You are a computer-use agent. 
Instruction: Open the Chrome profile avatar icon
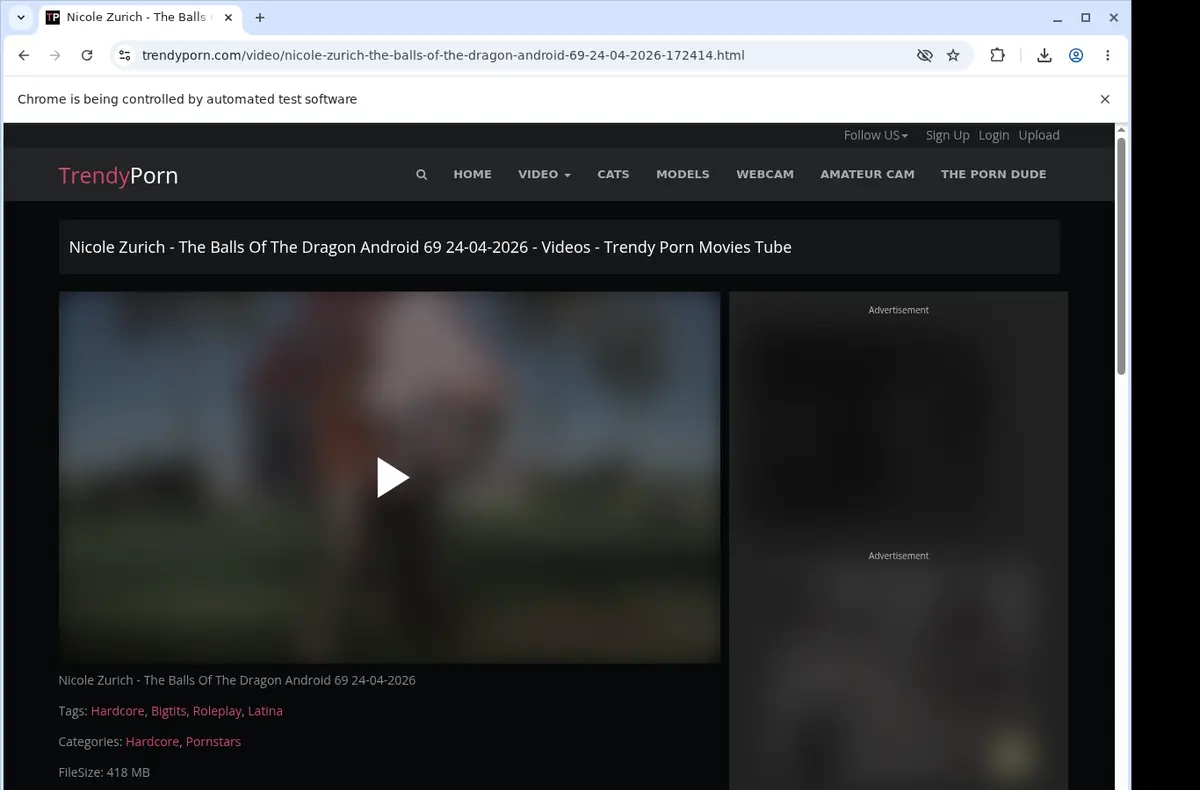tap(1076, 56)
